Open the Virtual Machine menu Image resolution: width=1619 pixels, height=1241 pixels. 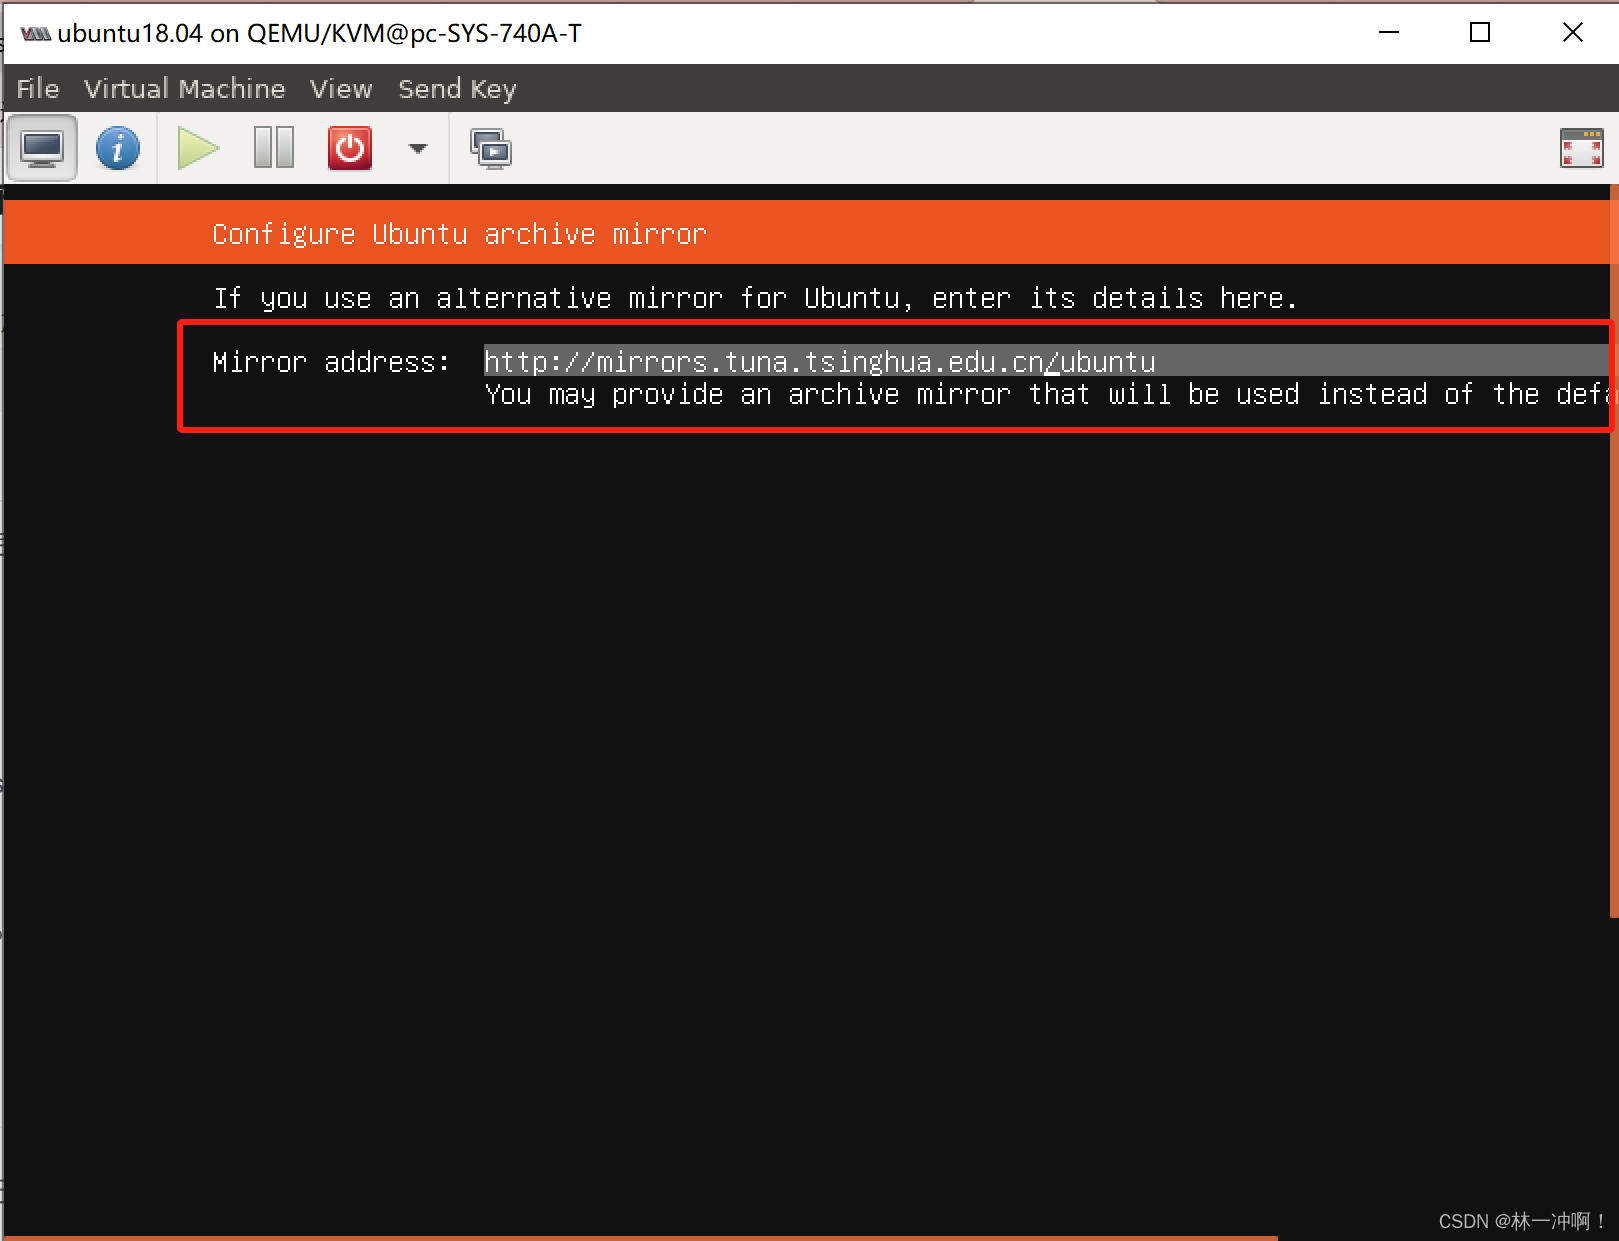point(184,88)
